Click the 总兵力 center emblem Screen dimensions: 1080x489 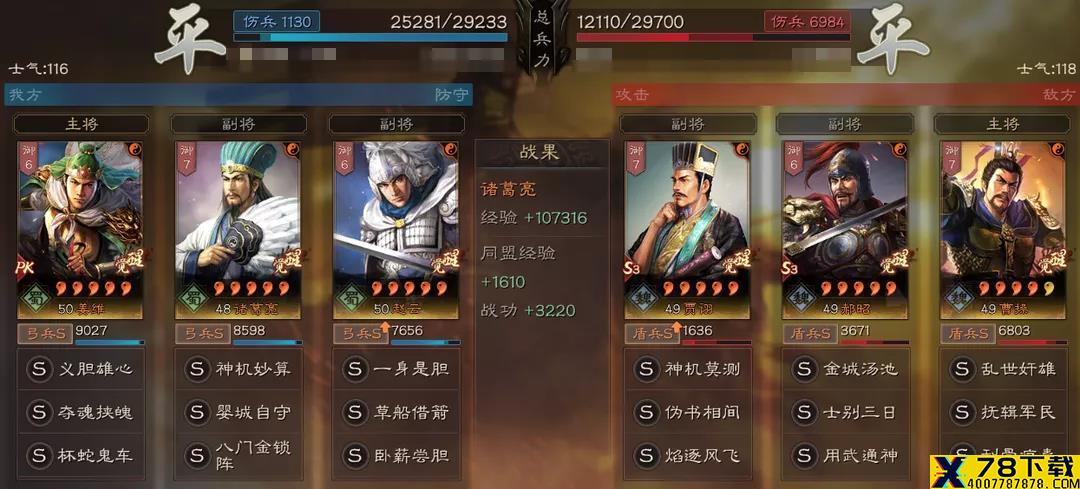pyautogui.click(x=541, y=39)
